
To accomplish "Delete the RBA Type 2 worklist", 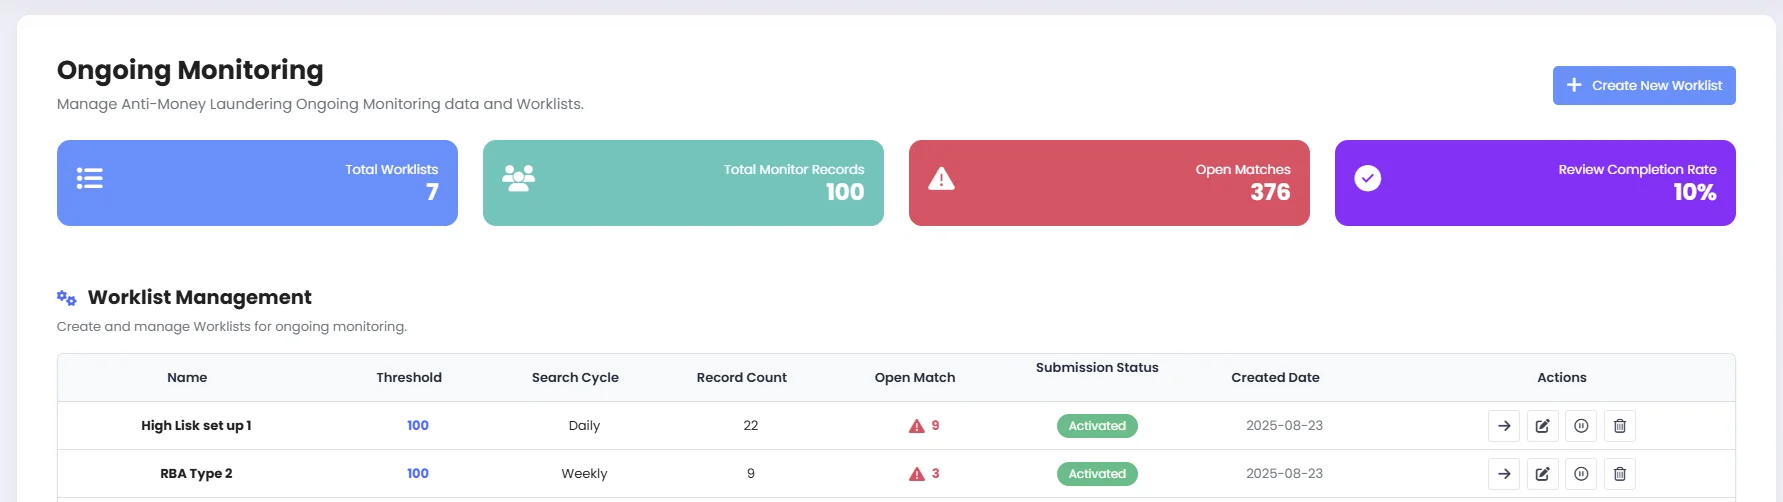I will [x=1620, y=474].
